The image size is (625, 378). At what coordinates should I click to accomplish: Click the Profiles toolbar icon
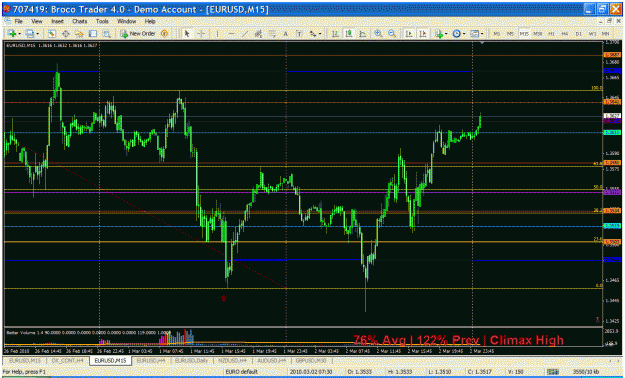29,34
